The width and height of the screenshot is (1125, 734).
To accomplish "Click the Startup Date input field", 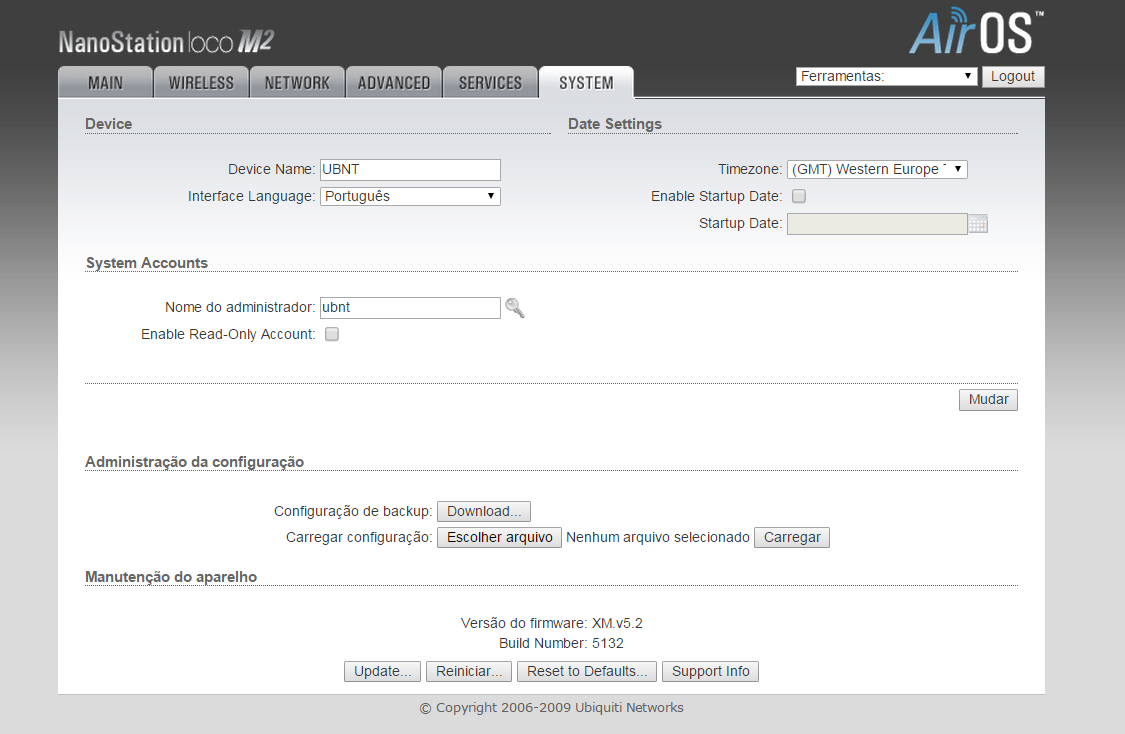I will pos(877,224).
